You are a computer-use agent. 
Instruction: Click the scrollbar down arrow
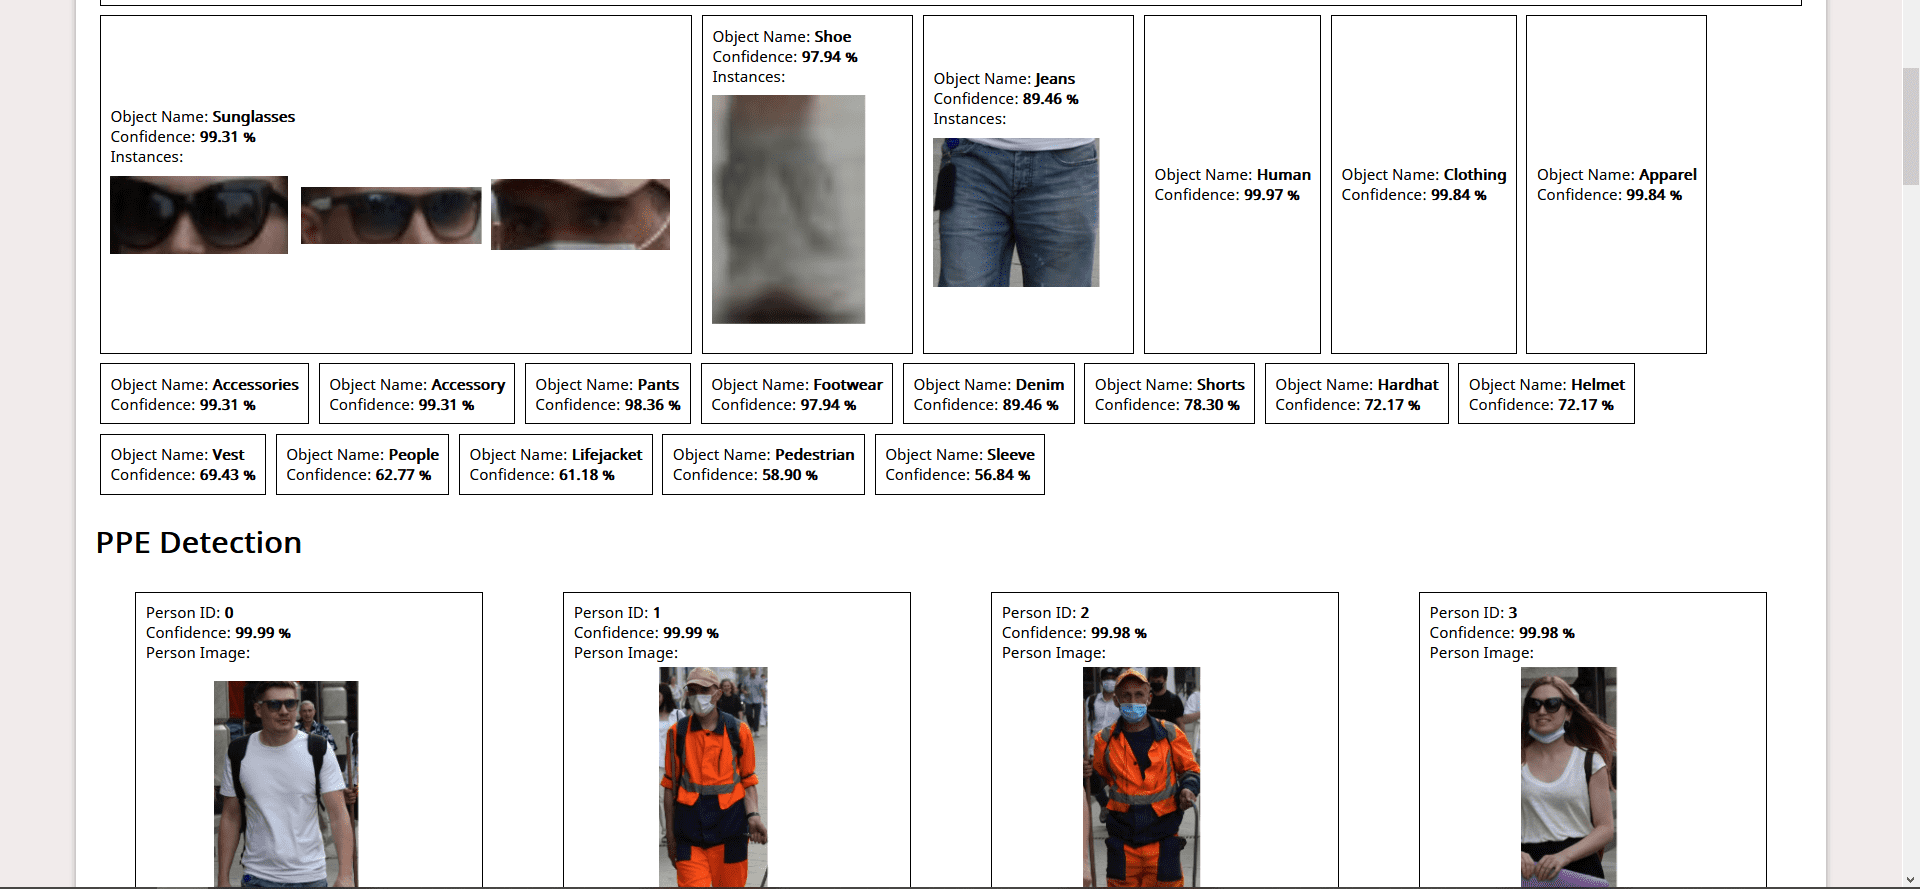pos(1910,880)
